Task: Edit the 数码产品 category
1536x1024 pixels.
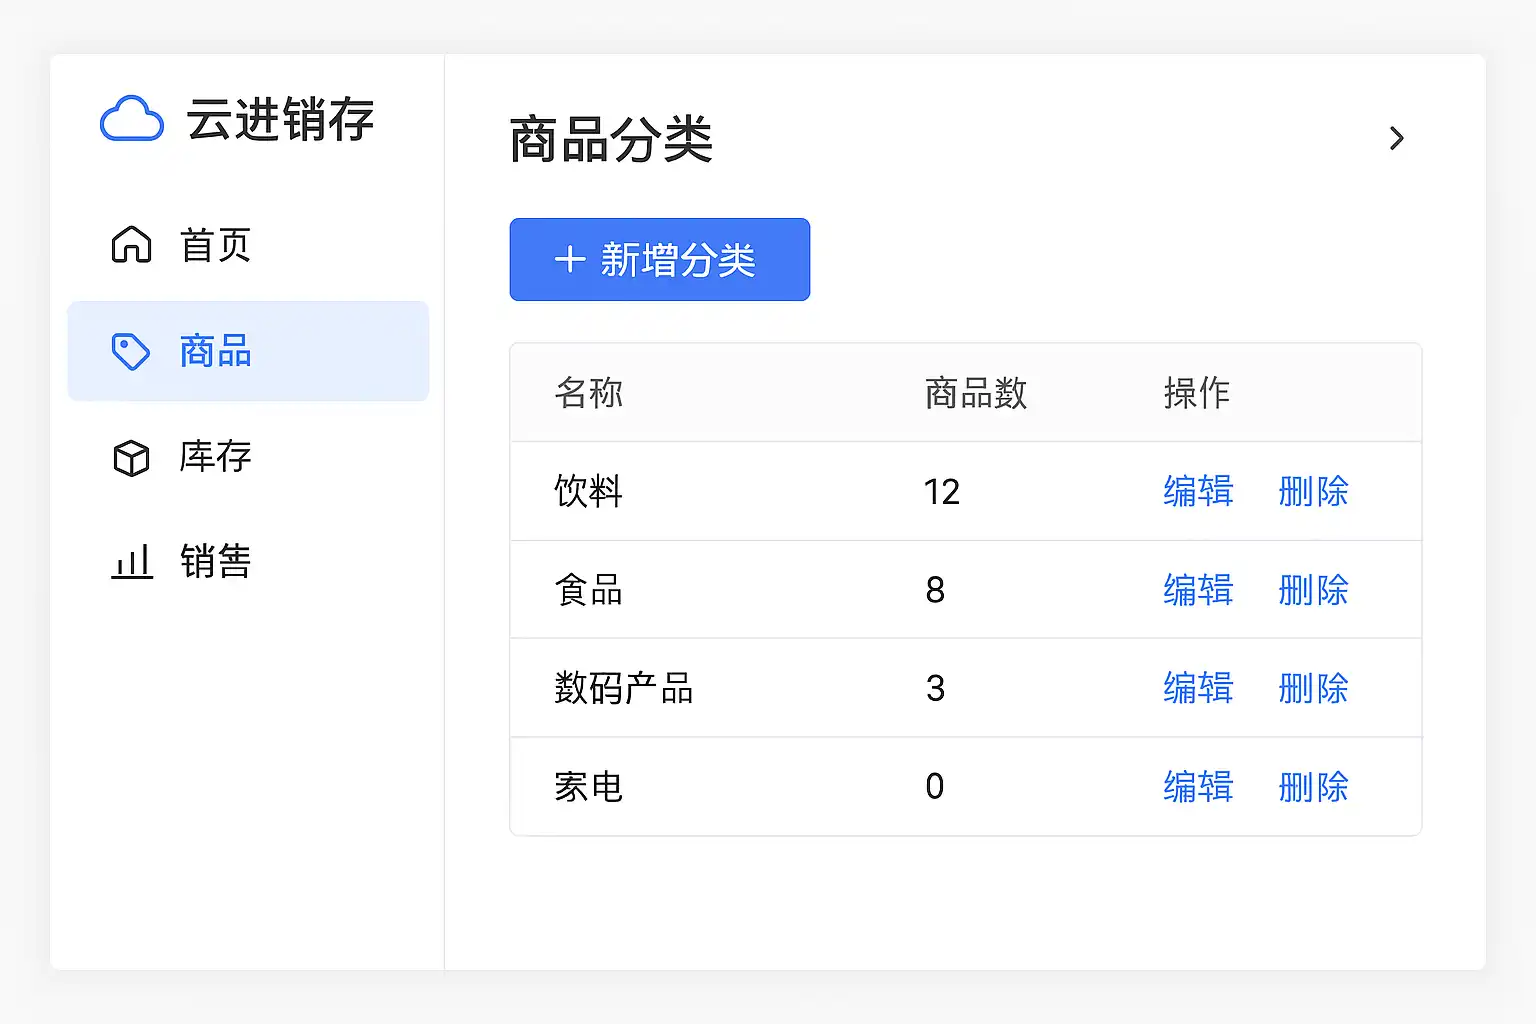Action: coord(1198,688)
